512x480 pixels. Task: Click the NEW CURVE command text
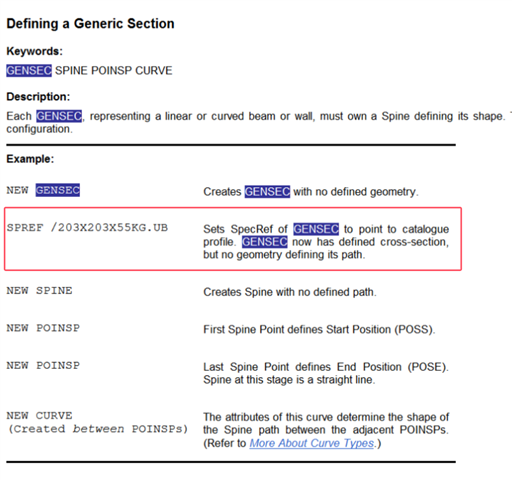pyautogui.click(x=39, y=416)
